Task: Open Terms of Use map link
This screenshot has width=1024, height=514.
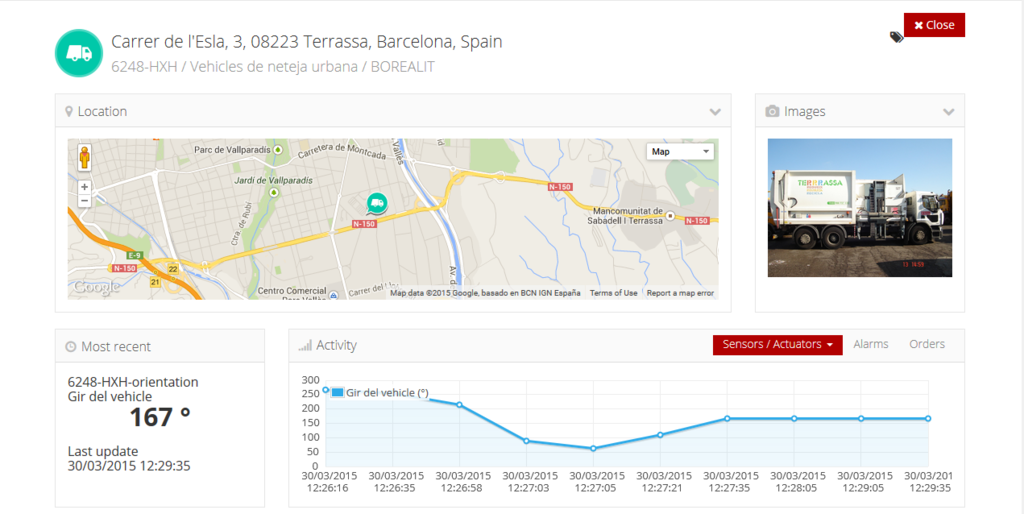Action: coord(613,293)
